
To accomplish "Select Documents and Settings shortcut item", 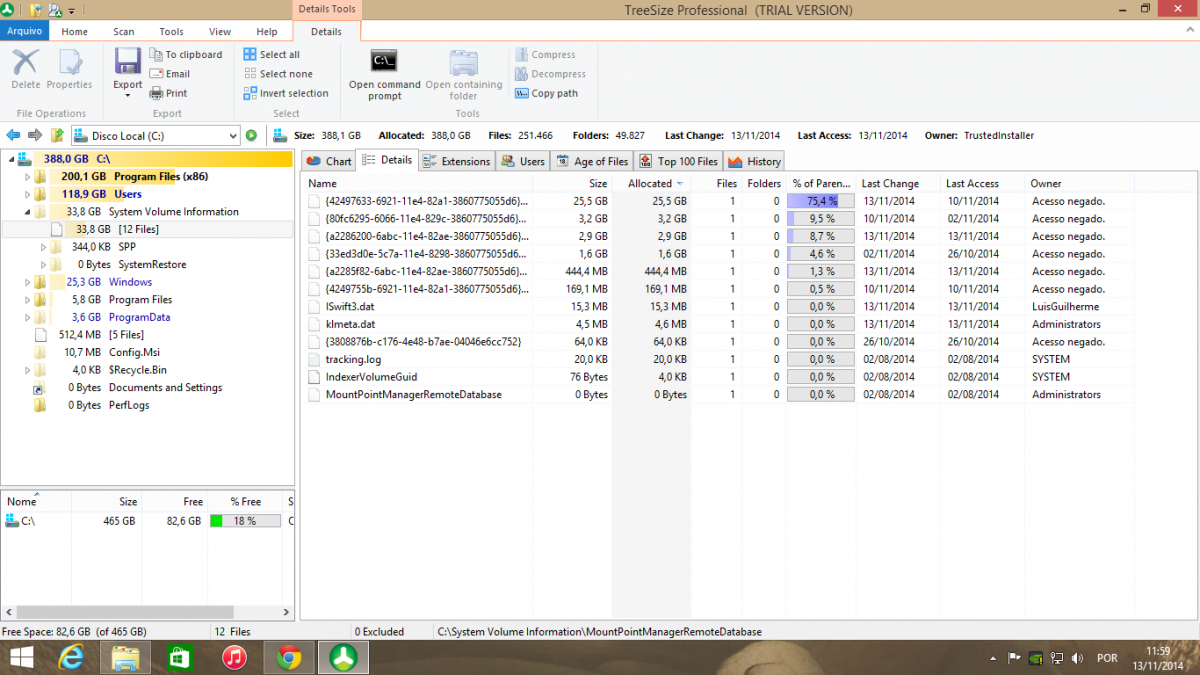I will pos(166,387).
